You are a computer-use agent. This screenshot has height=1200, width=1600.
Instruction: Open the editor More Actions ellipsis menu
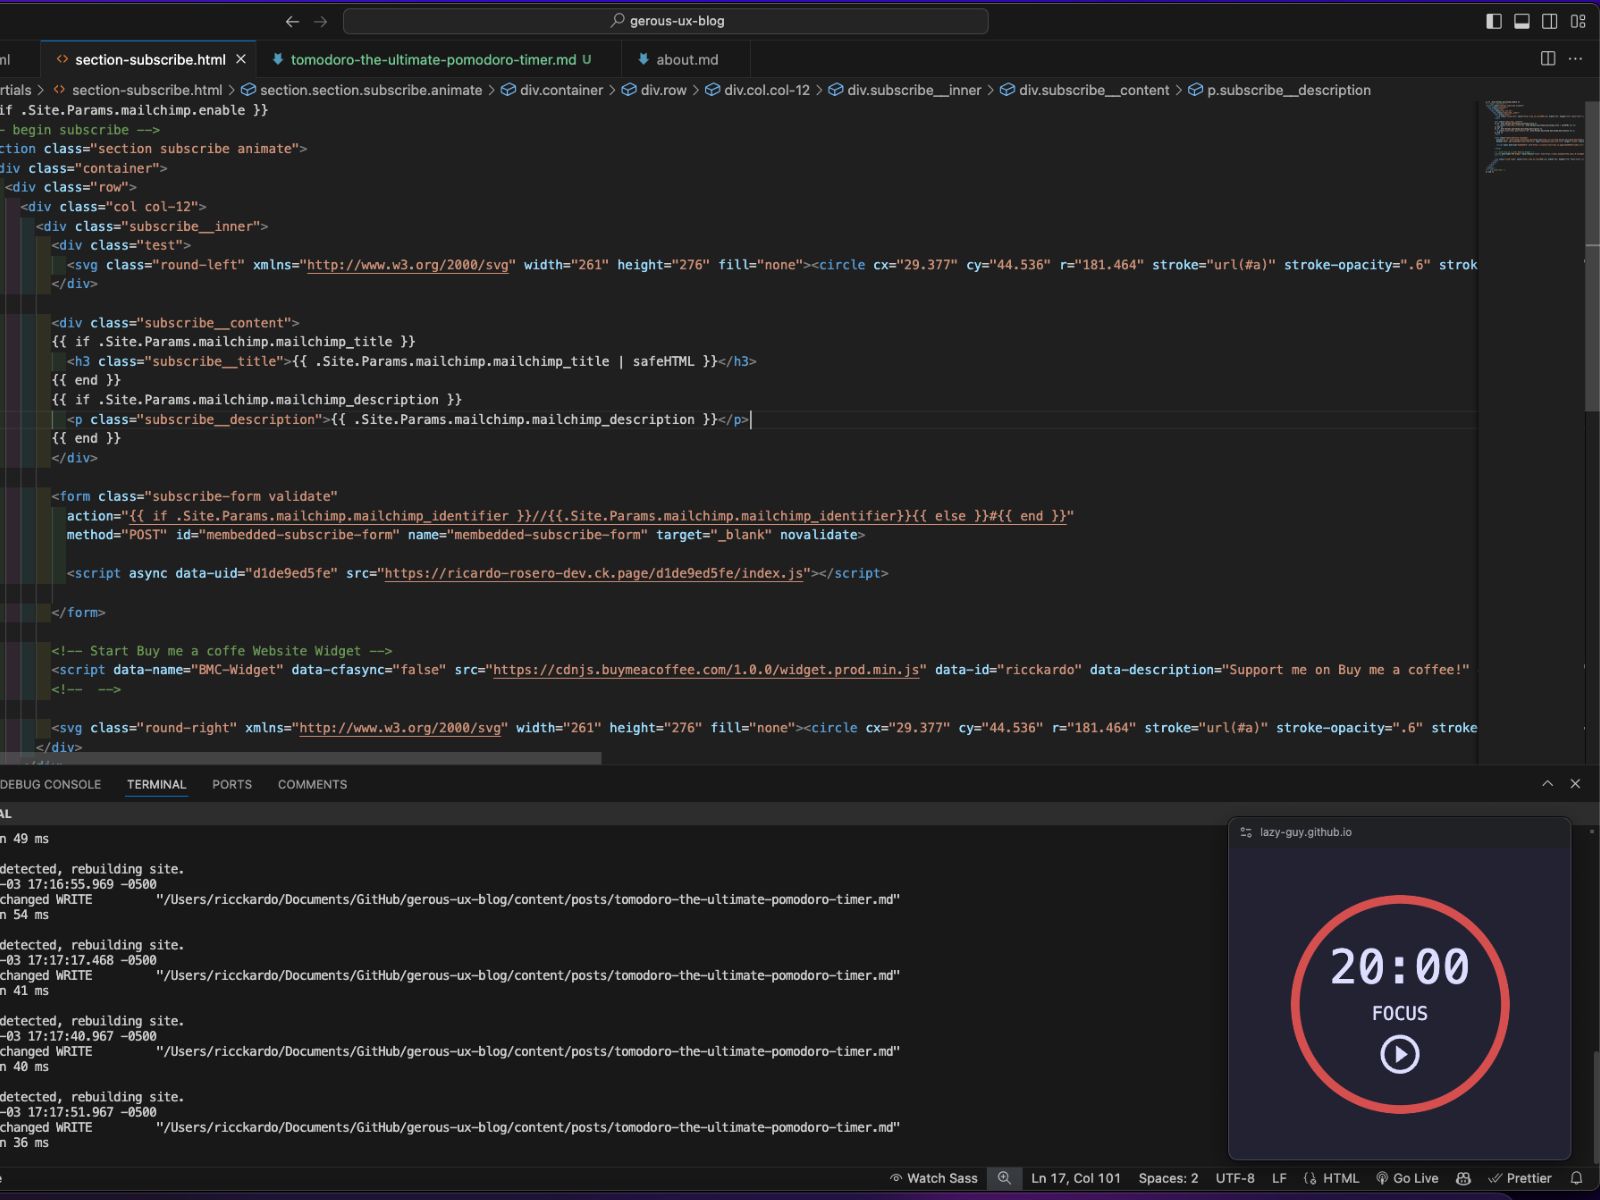point(1576,59)
